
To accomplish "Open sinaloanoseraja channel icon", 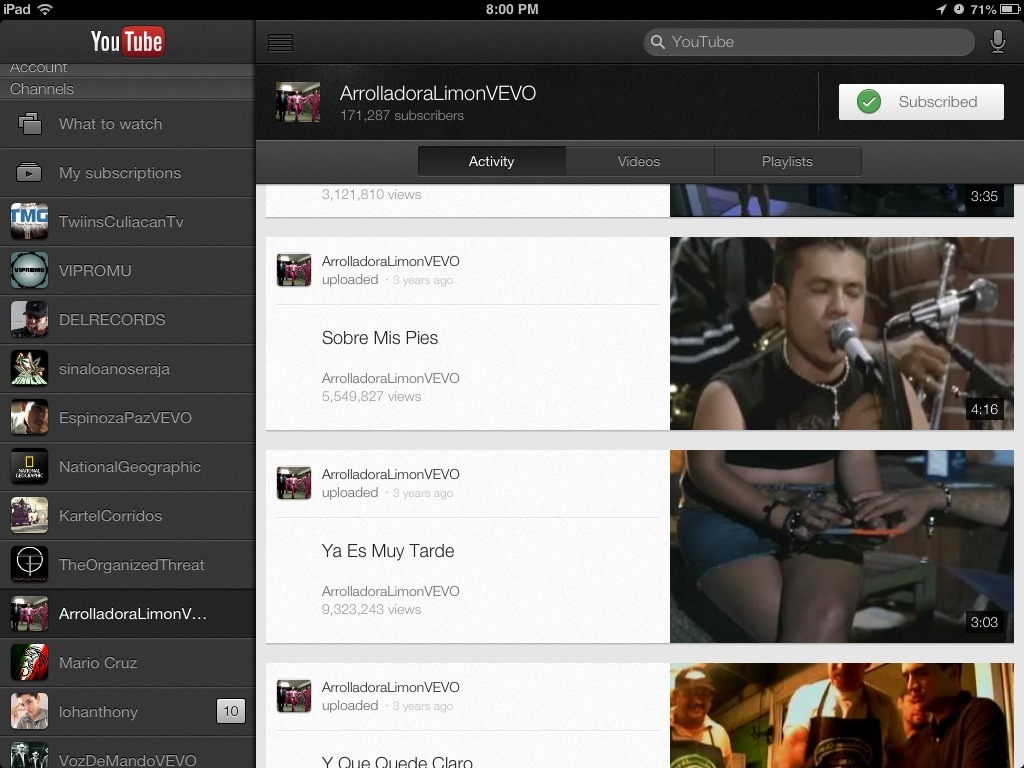I will pyautogui.click(x=29, y=368).
